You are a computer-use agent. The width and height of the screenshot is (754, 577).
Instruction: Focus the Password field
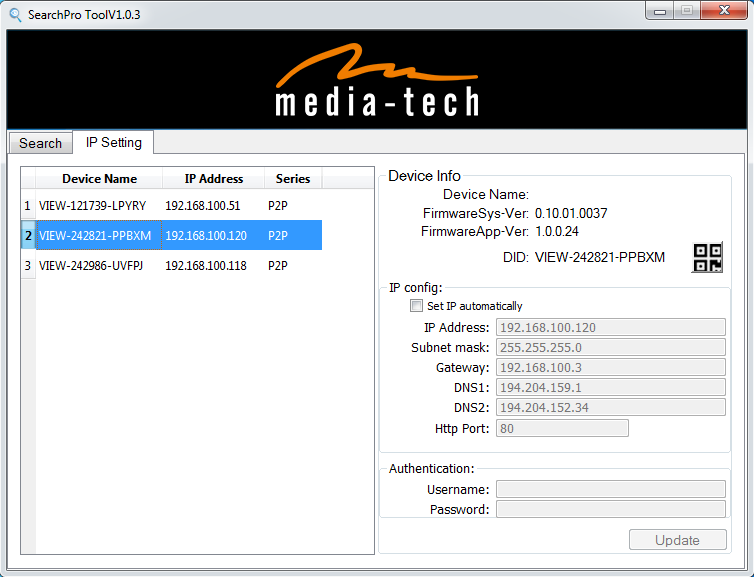[x=611, y=509]
